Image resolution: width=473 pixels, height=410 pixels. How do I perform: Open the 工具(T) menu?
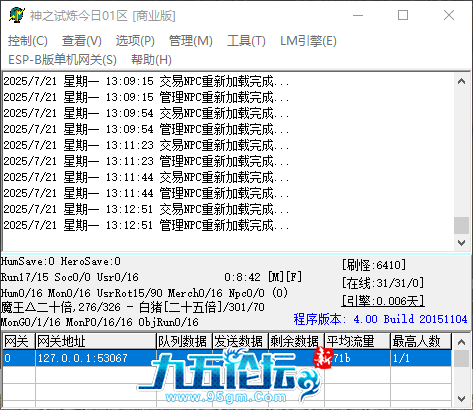pyautogui.click(x=246, y=41)
